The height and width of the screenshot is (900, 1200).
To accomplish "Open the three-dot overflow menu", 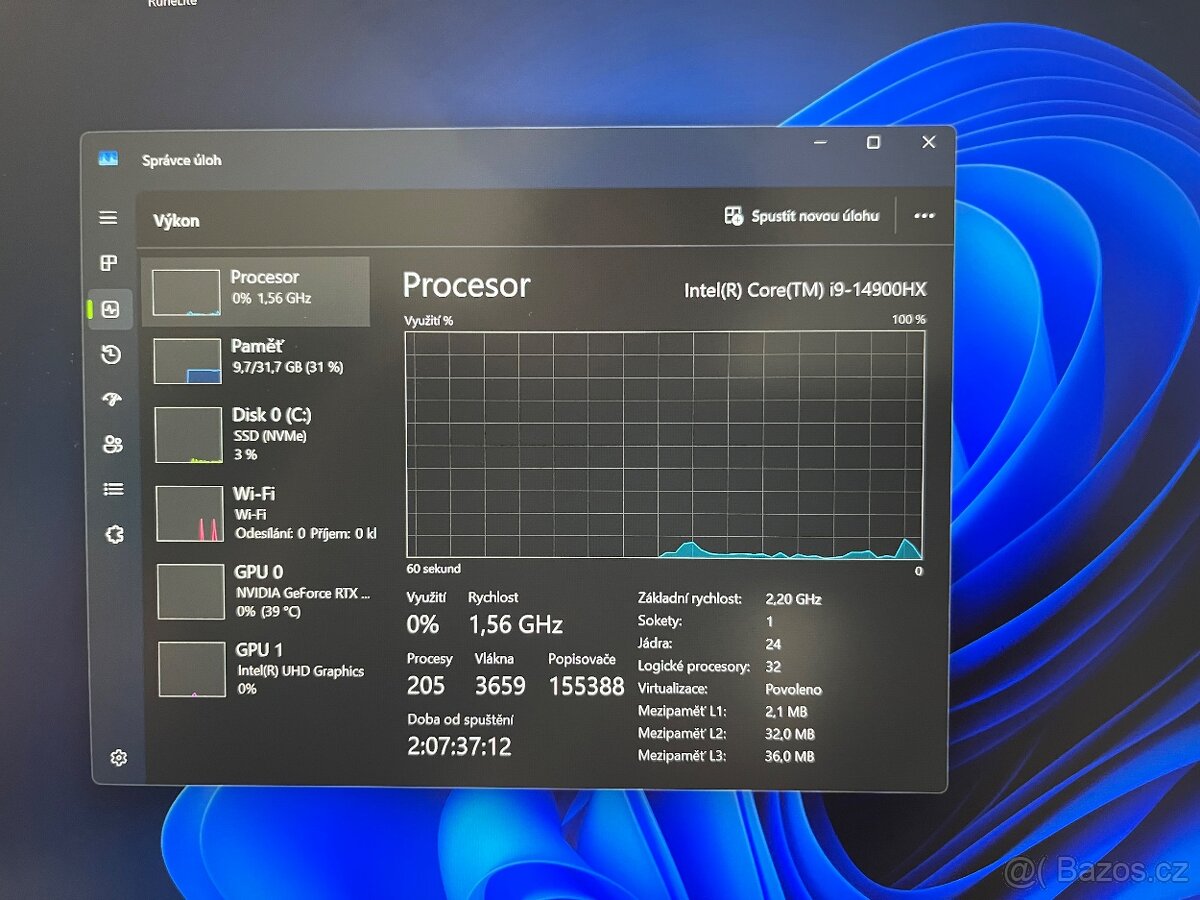I will click(x=924, y=216).
